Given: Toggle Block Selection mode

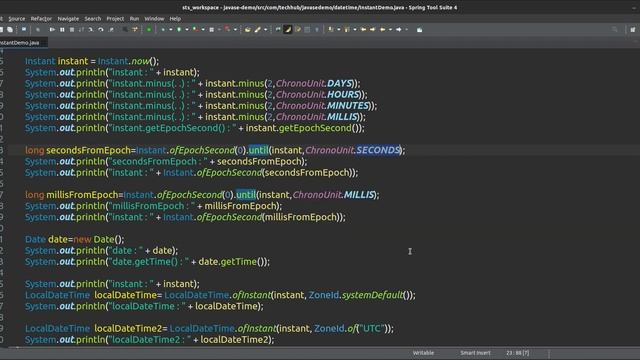Looking at the screenshot, I should pos(307,29).
